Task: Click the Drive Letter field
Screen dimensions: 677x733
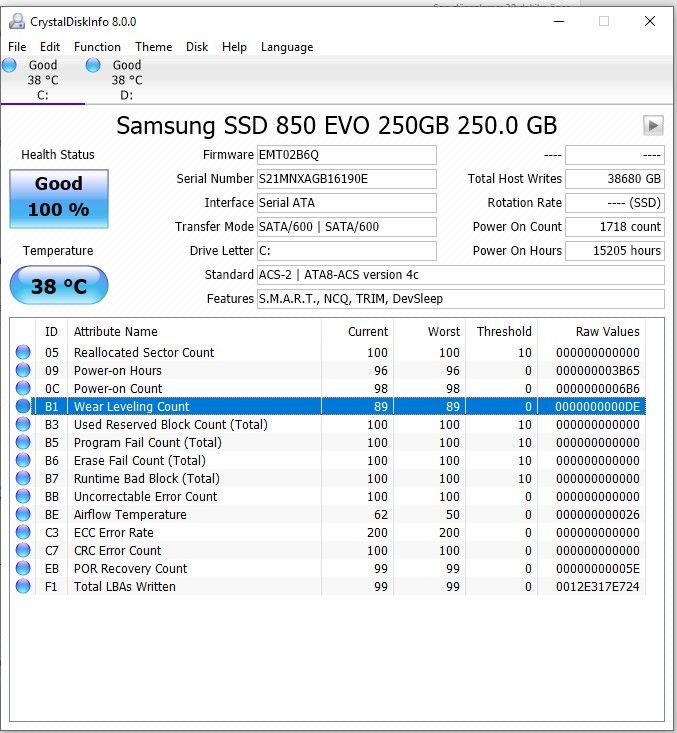Action: [347, 251]
